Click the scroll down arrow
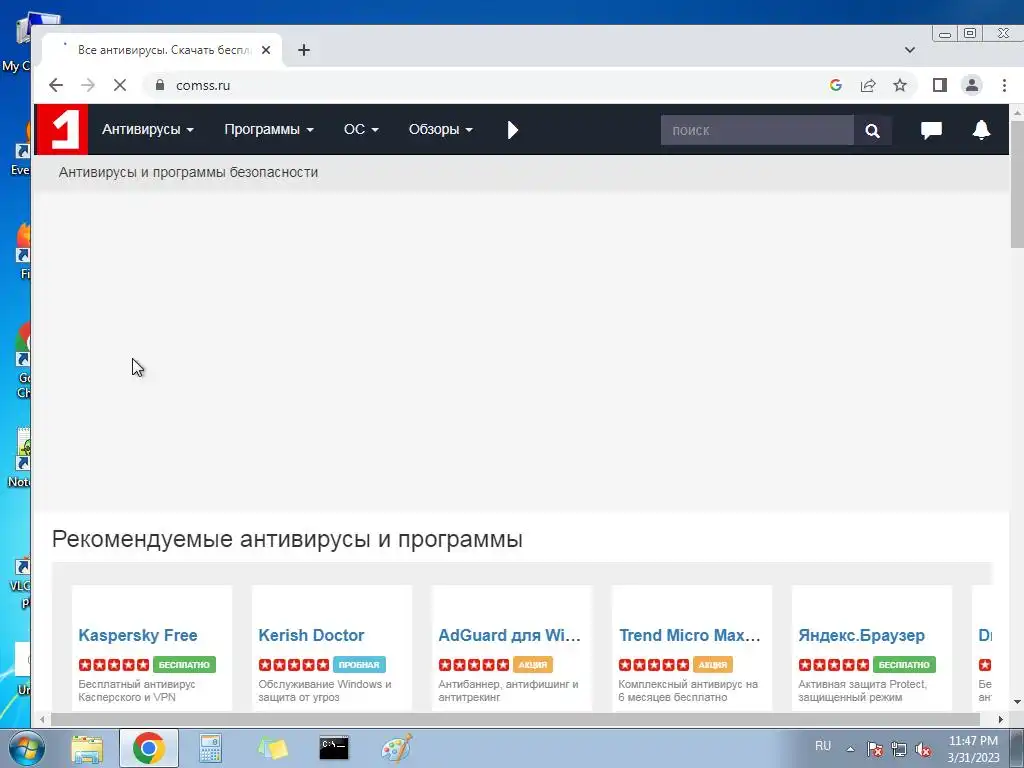This screenshot has width=1024, height=768. [x=1017, y=702]
